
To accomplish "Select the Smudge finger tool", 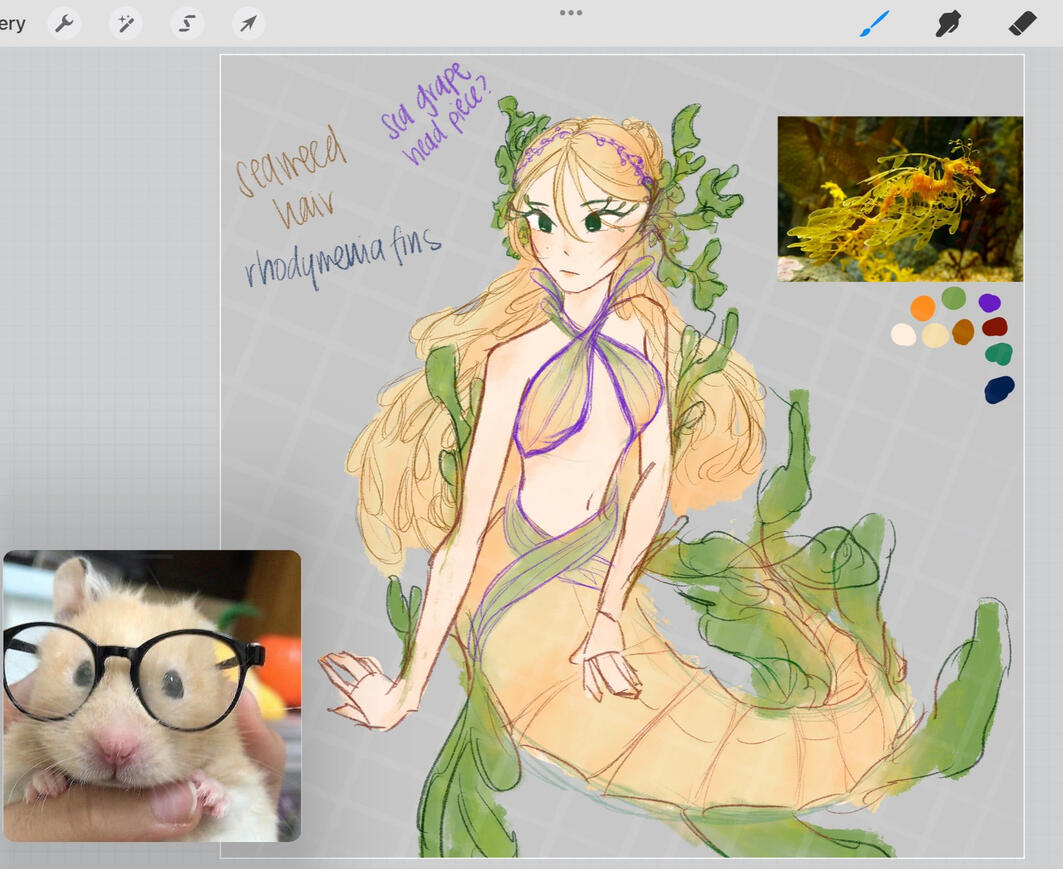I will click(x=948, y=24).
